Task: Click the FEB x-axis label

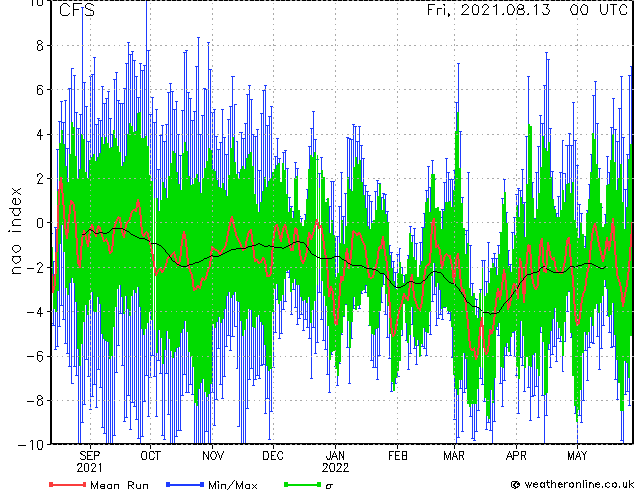Action: tap(397, 456)
